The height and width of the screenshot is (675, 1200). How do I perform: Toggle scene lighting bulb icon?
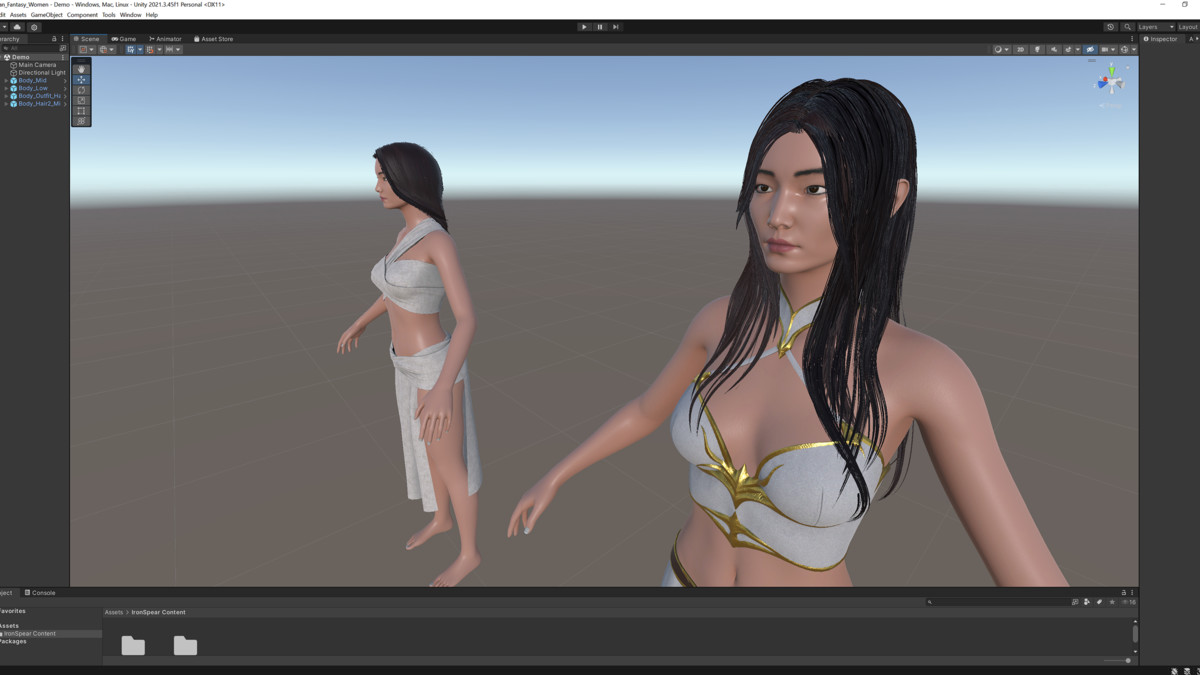point(1037,49)
